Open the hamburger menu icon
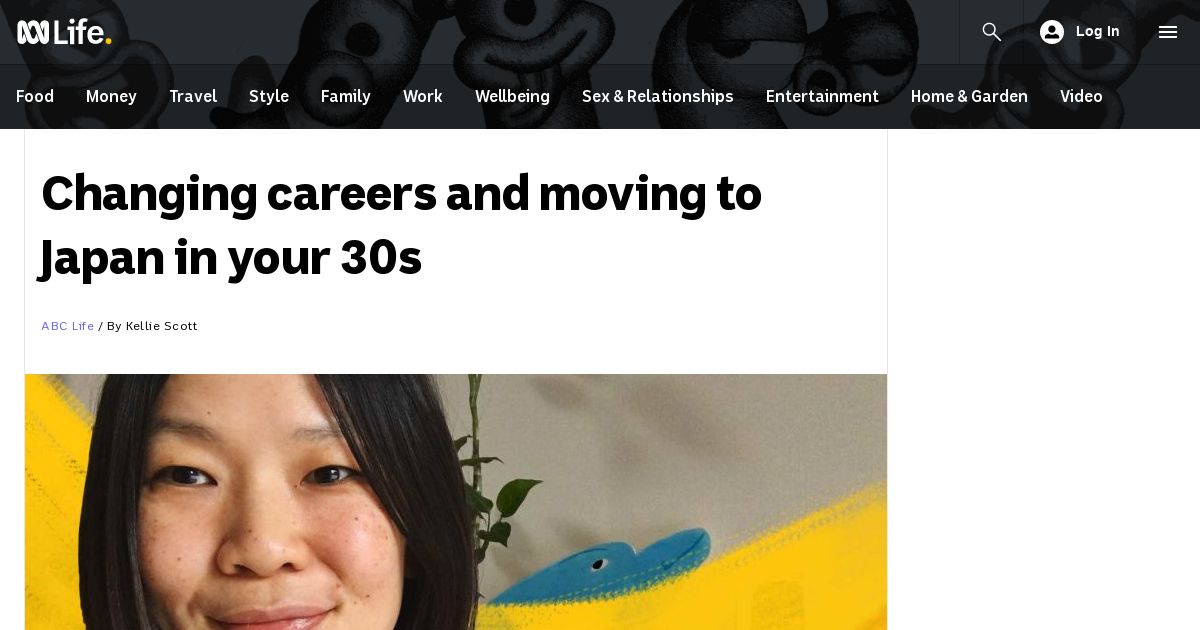This screenshot has height=630, width=1200. pos(1168,32)
